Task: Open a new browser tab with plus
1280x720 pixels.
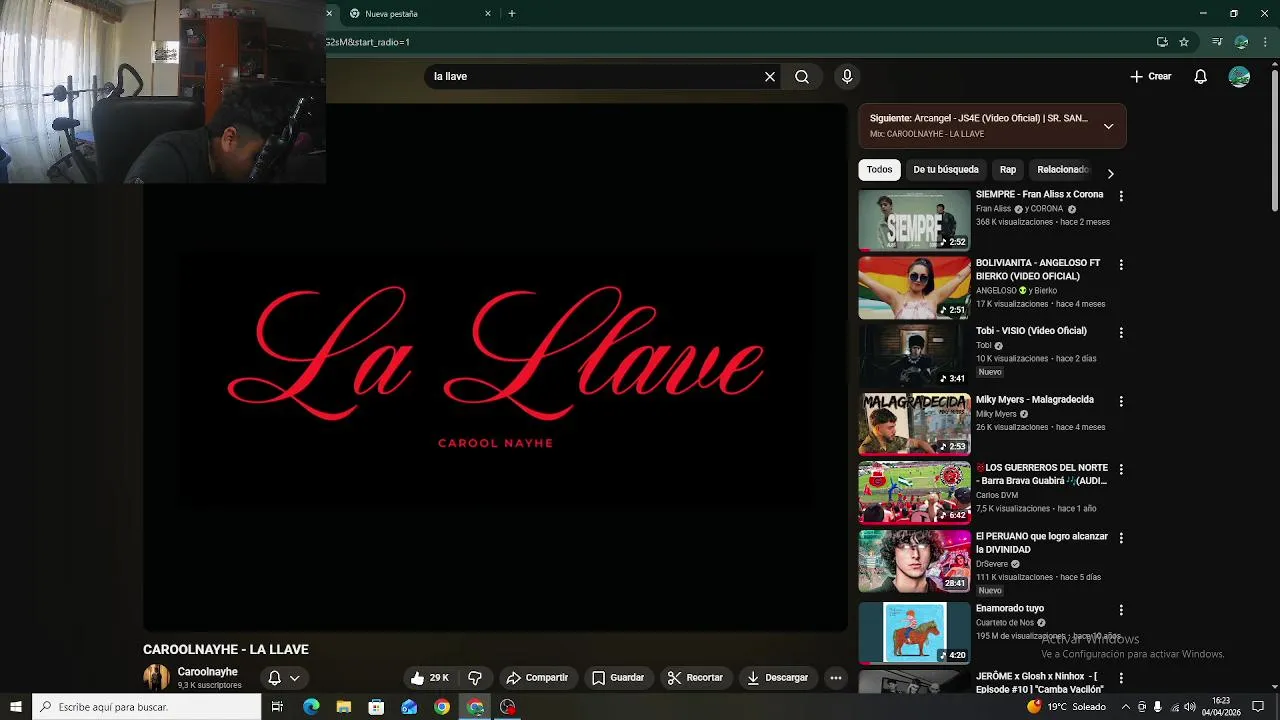Action: [x=512, y=13]
